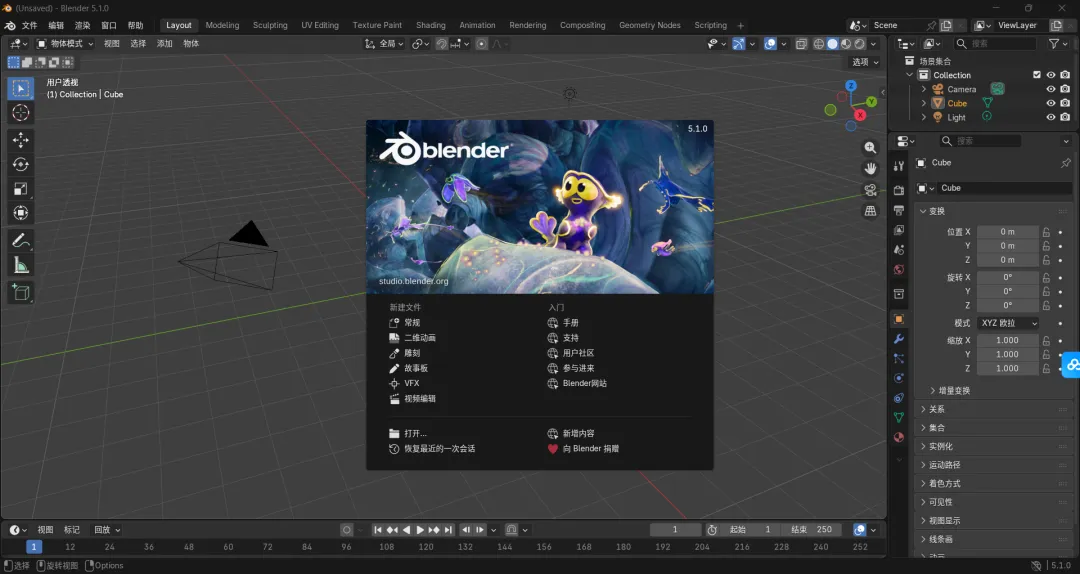Open the Object Data mesh tab
1080x574 pixels.
pos(899,418)
